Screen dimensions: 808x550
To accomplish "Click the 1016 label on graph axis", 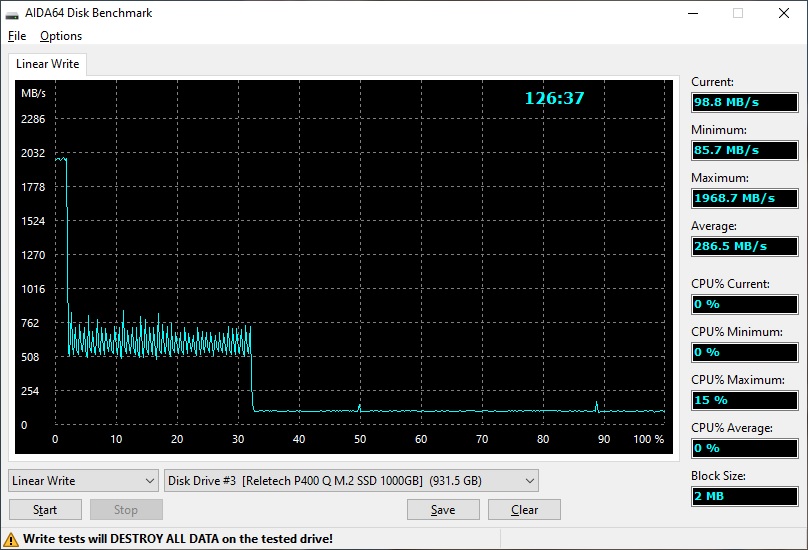I will 33,289.
